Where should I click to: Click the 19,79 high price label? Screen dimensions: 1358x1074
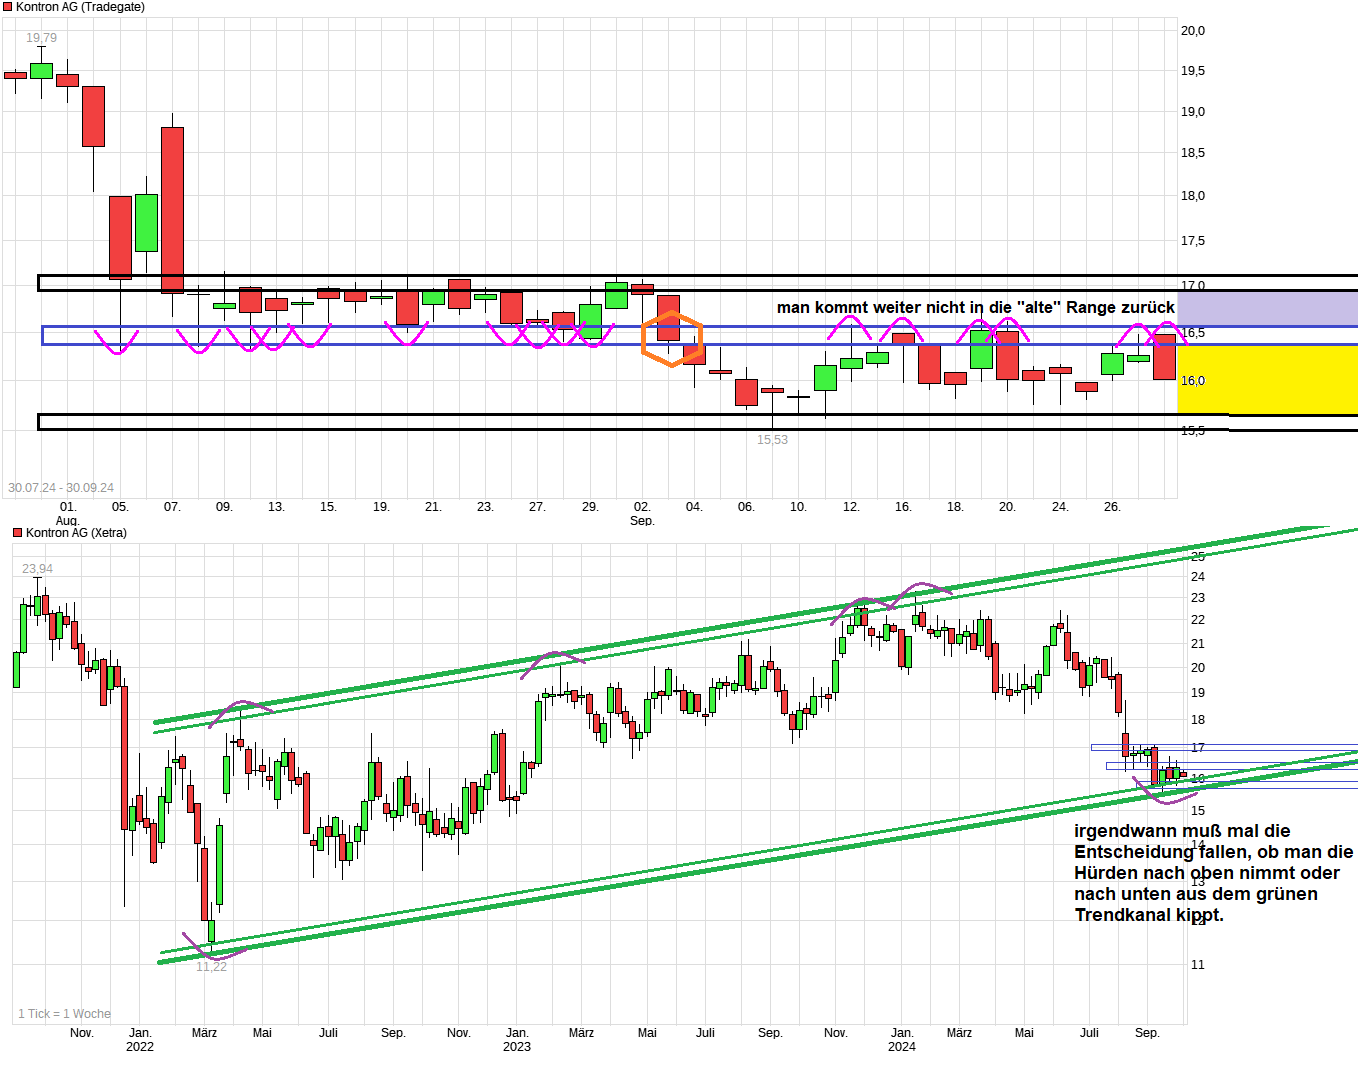tap(41, 38)
